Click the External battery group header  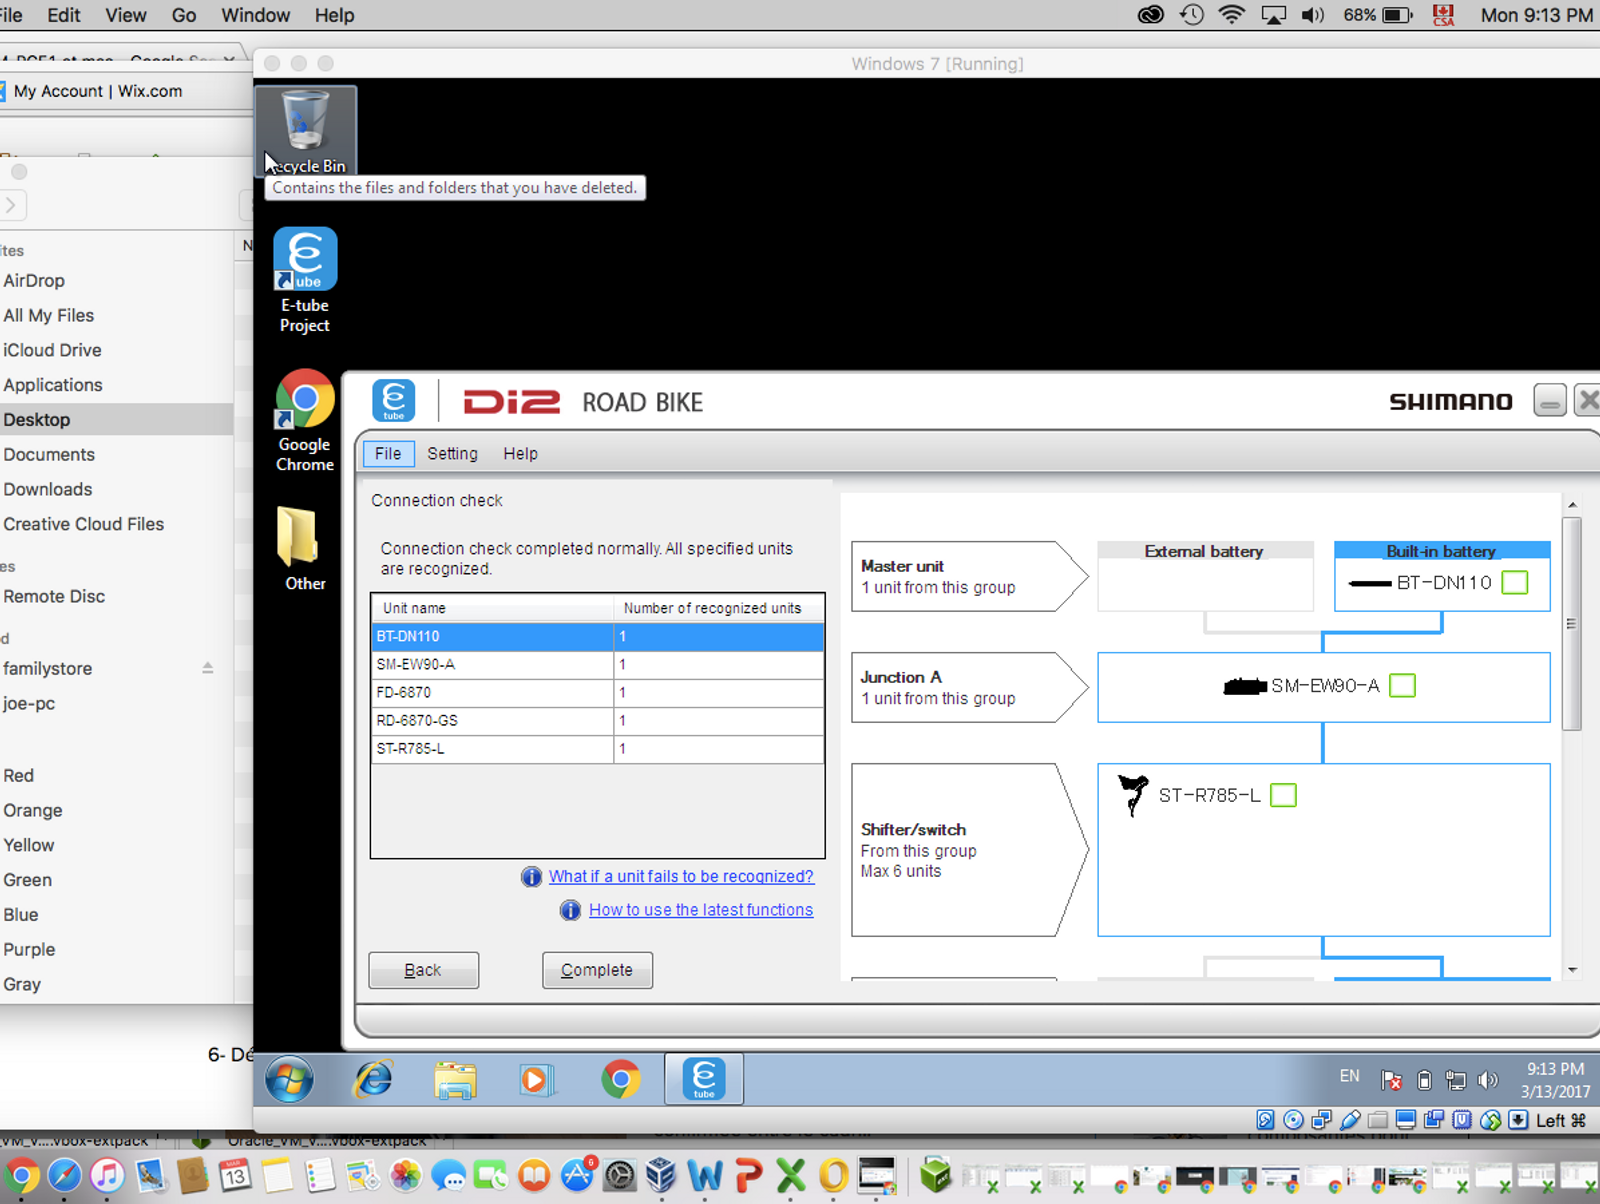pos(1205,551)
